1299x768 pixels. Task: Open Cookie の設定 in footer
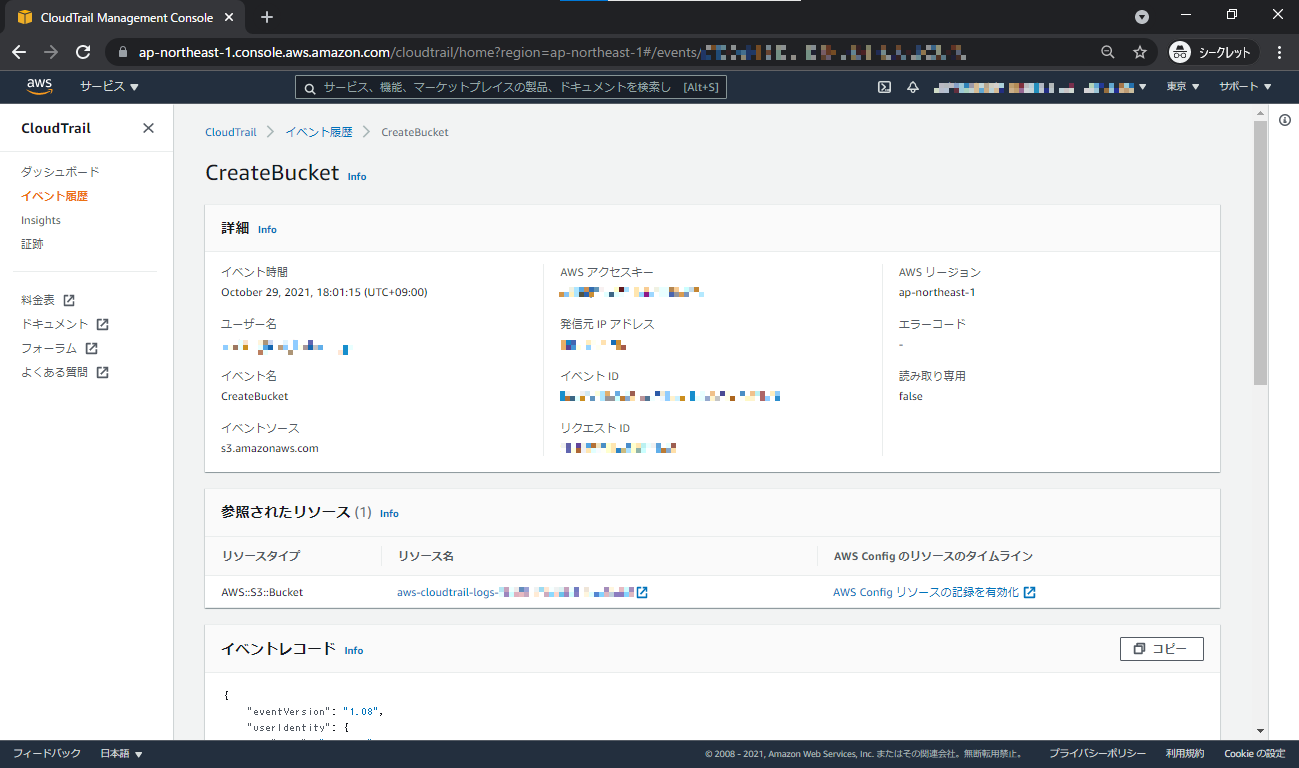1255,754
